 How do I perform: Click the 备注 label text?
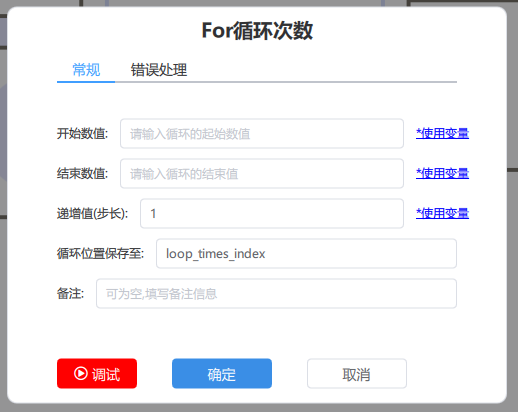pyautogui.click(x=70, y=294)
